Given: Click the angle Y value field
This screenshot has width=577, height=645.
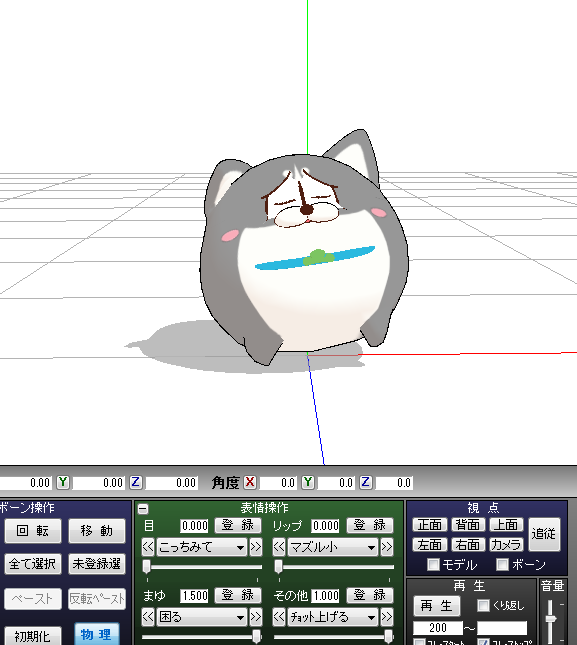Looking at the screenshot, I should pos(336,483).
